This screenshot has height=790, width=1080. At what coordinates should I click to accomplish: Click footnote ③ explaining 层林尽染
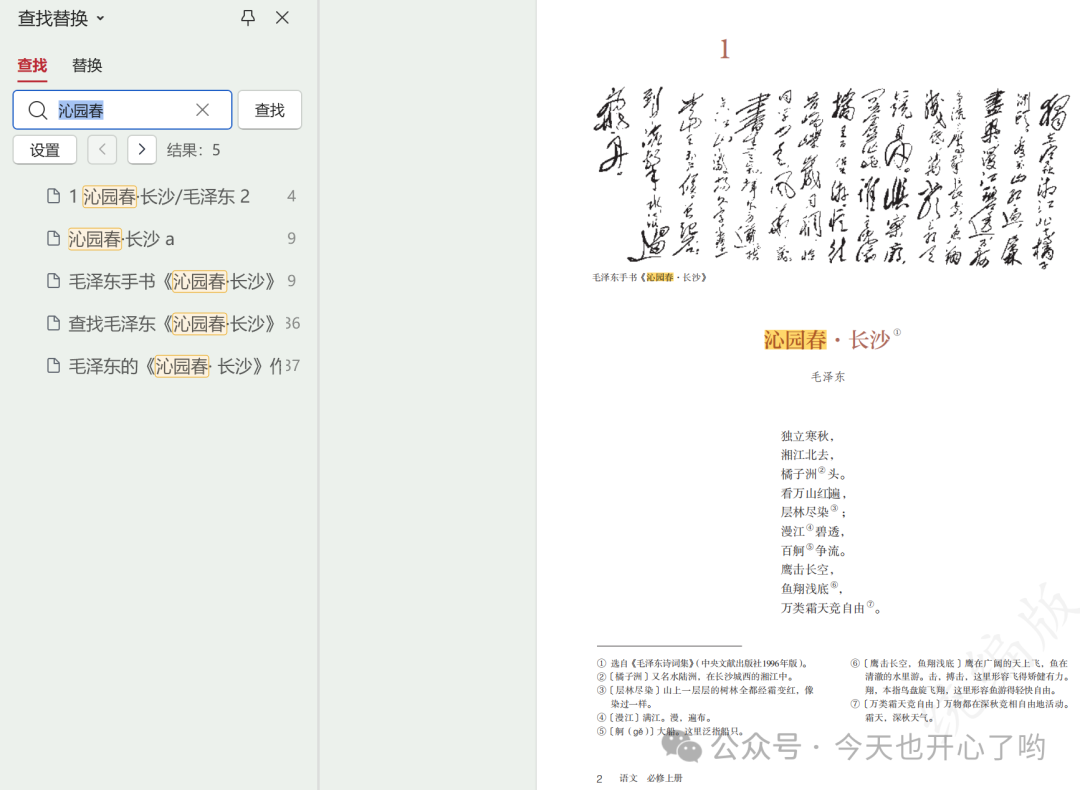tap(705, 696)
